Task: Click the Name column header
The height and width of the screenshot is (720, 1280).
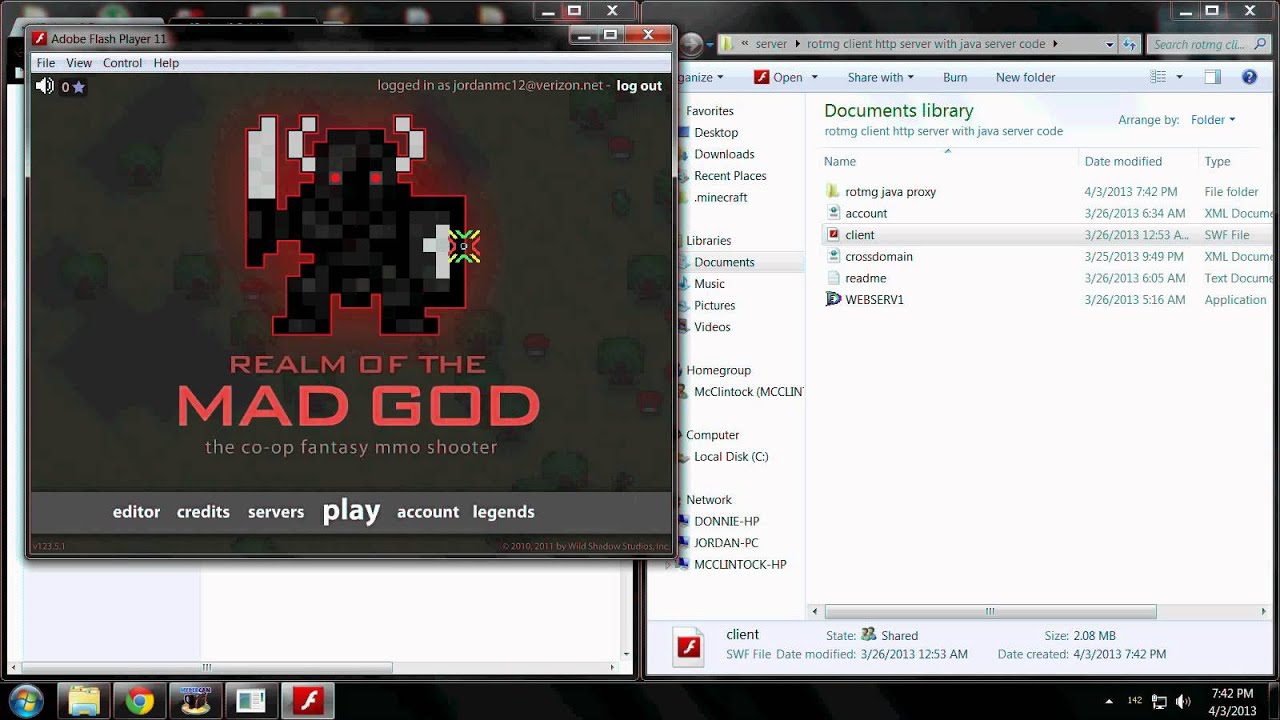Action: 840,161
